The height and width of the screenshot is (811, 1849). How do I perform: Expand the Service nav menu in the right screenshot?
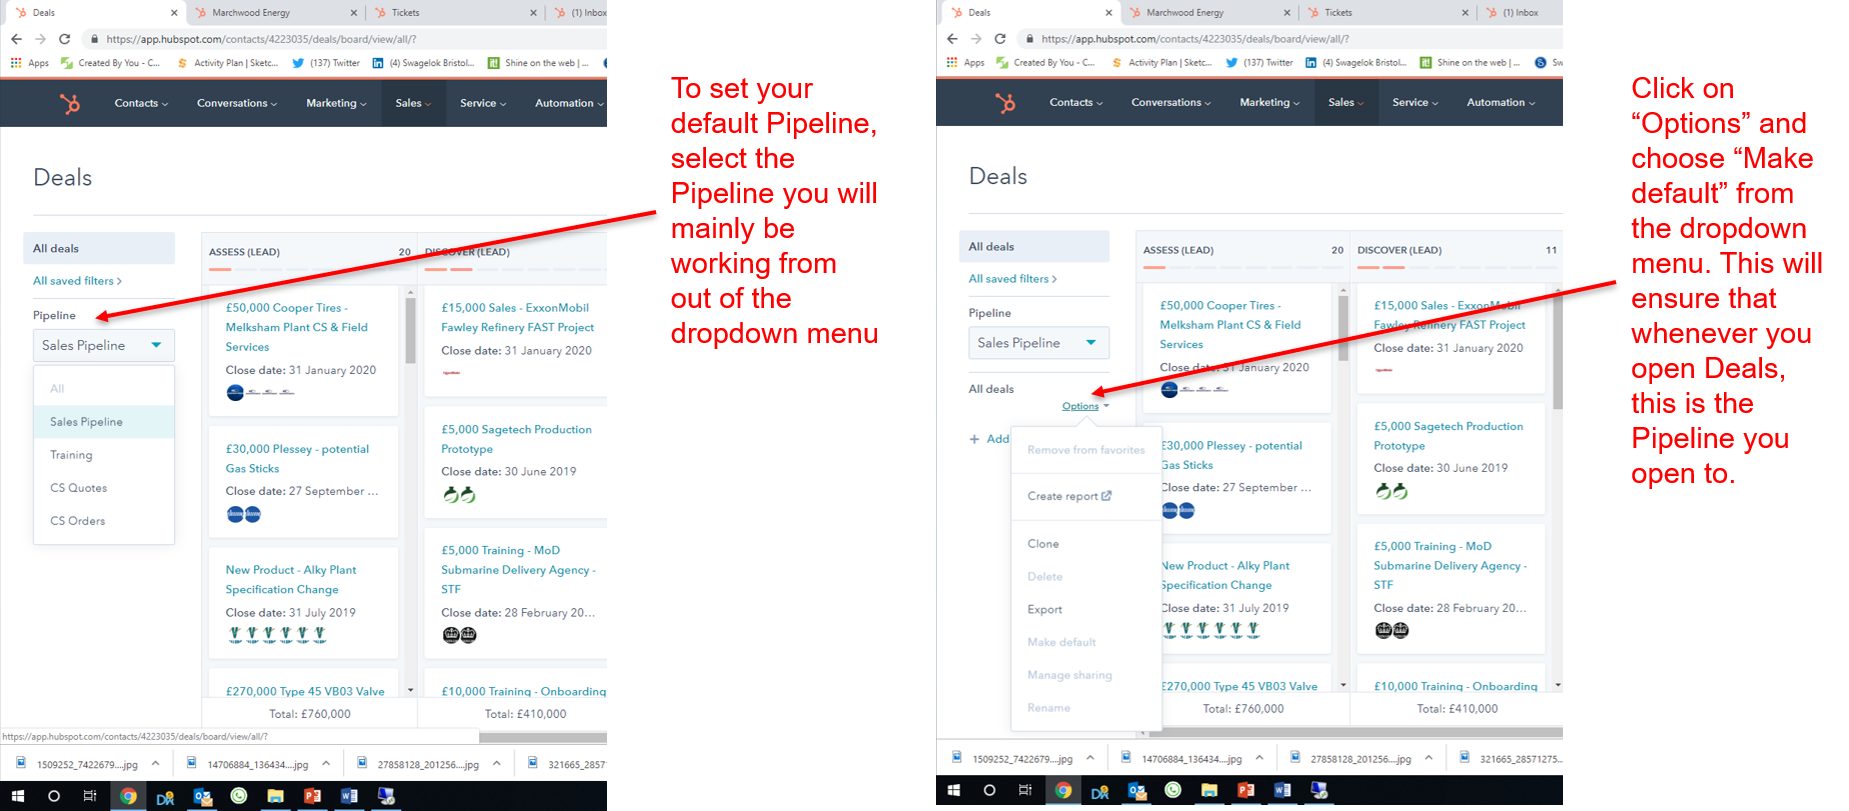click(x=1415, y=102)
